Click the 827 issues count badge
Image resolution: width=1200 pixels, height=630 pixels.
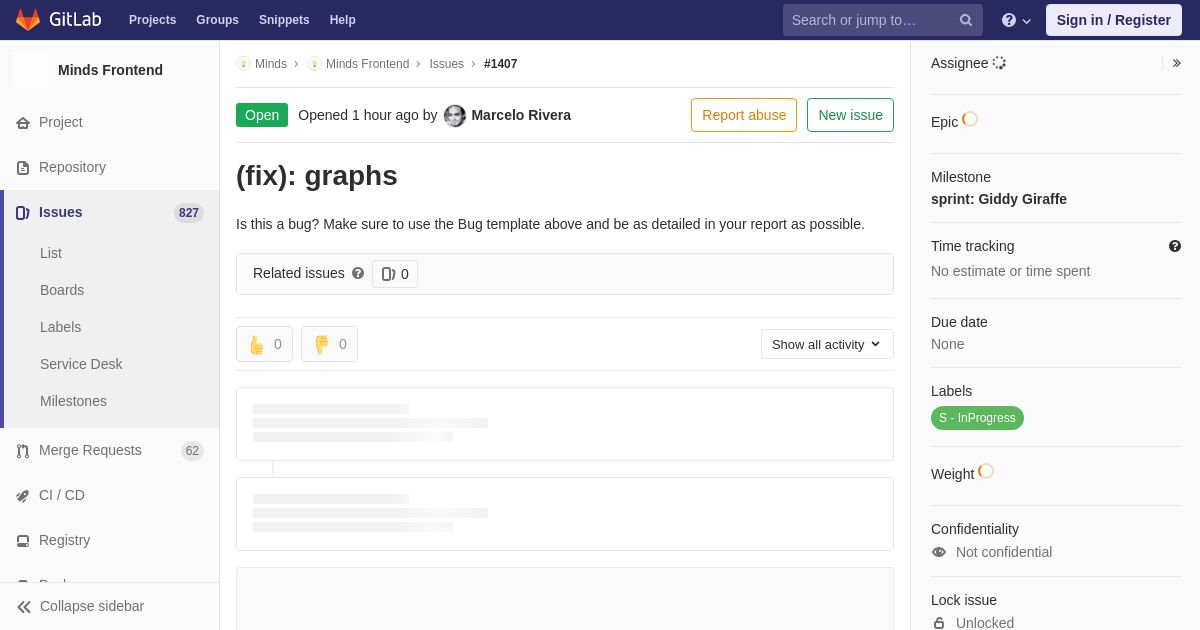pyautogui.click(x=189, y=213)
